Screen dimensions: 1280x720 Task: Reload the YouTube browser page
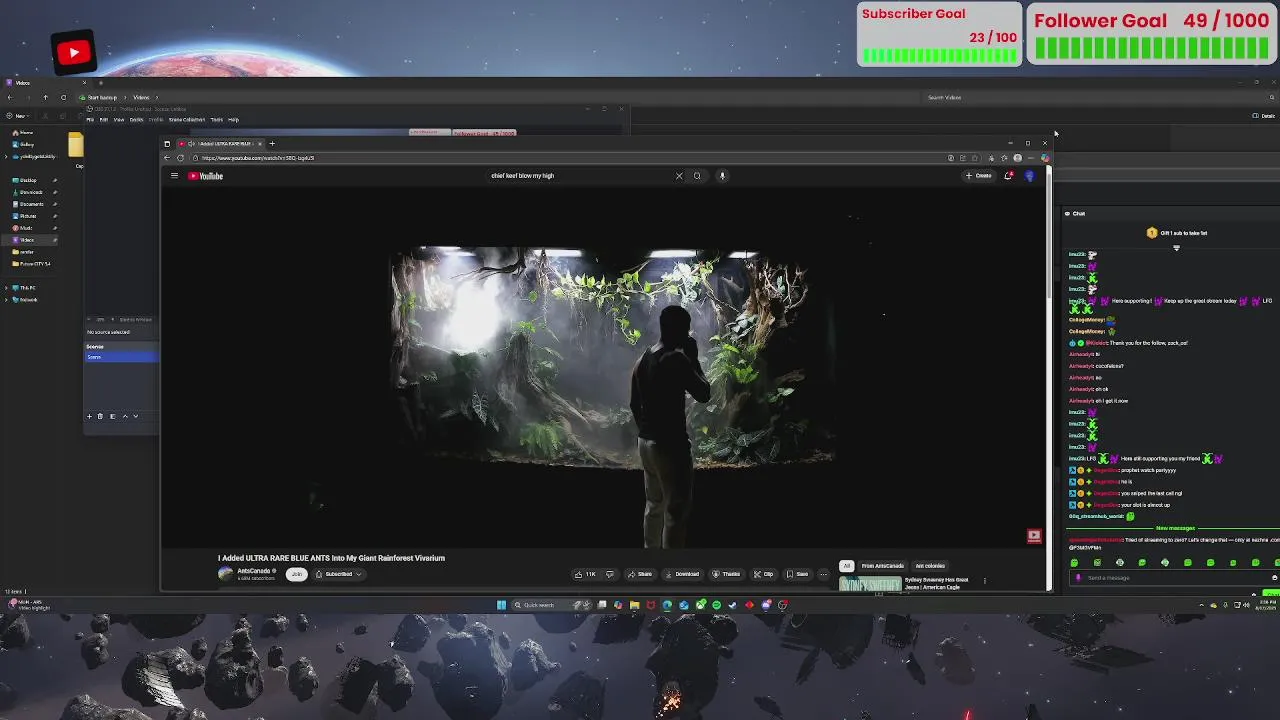click(180, 158)
